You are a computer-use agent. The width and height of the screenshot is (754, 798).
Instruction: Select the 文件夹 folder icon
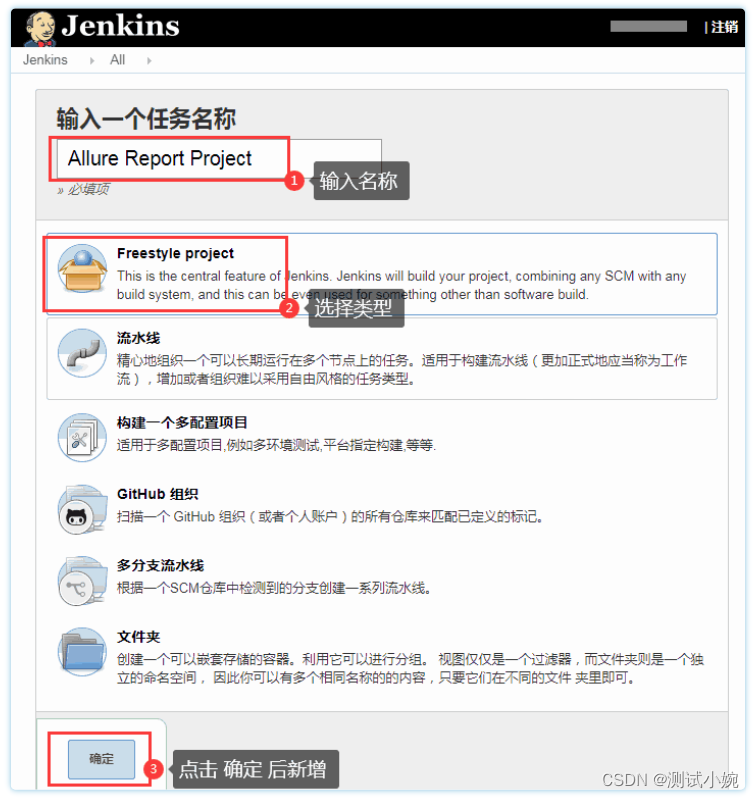82,651
